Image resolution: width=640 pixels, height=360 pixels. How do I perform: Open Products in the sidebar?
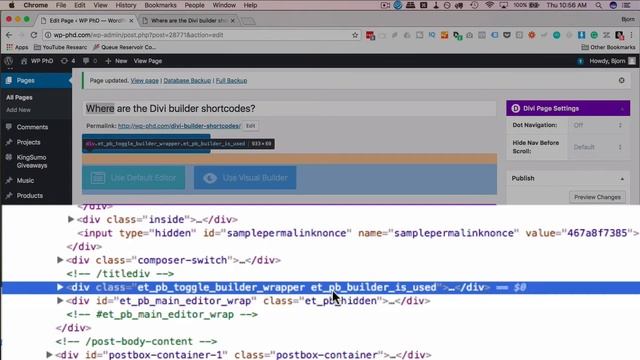[x=29, y=196]
